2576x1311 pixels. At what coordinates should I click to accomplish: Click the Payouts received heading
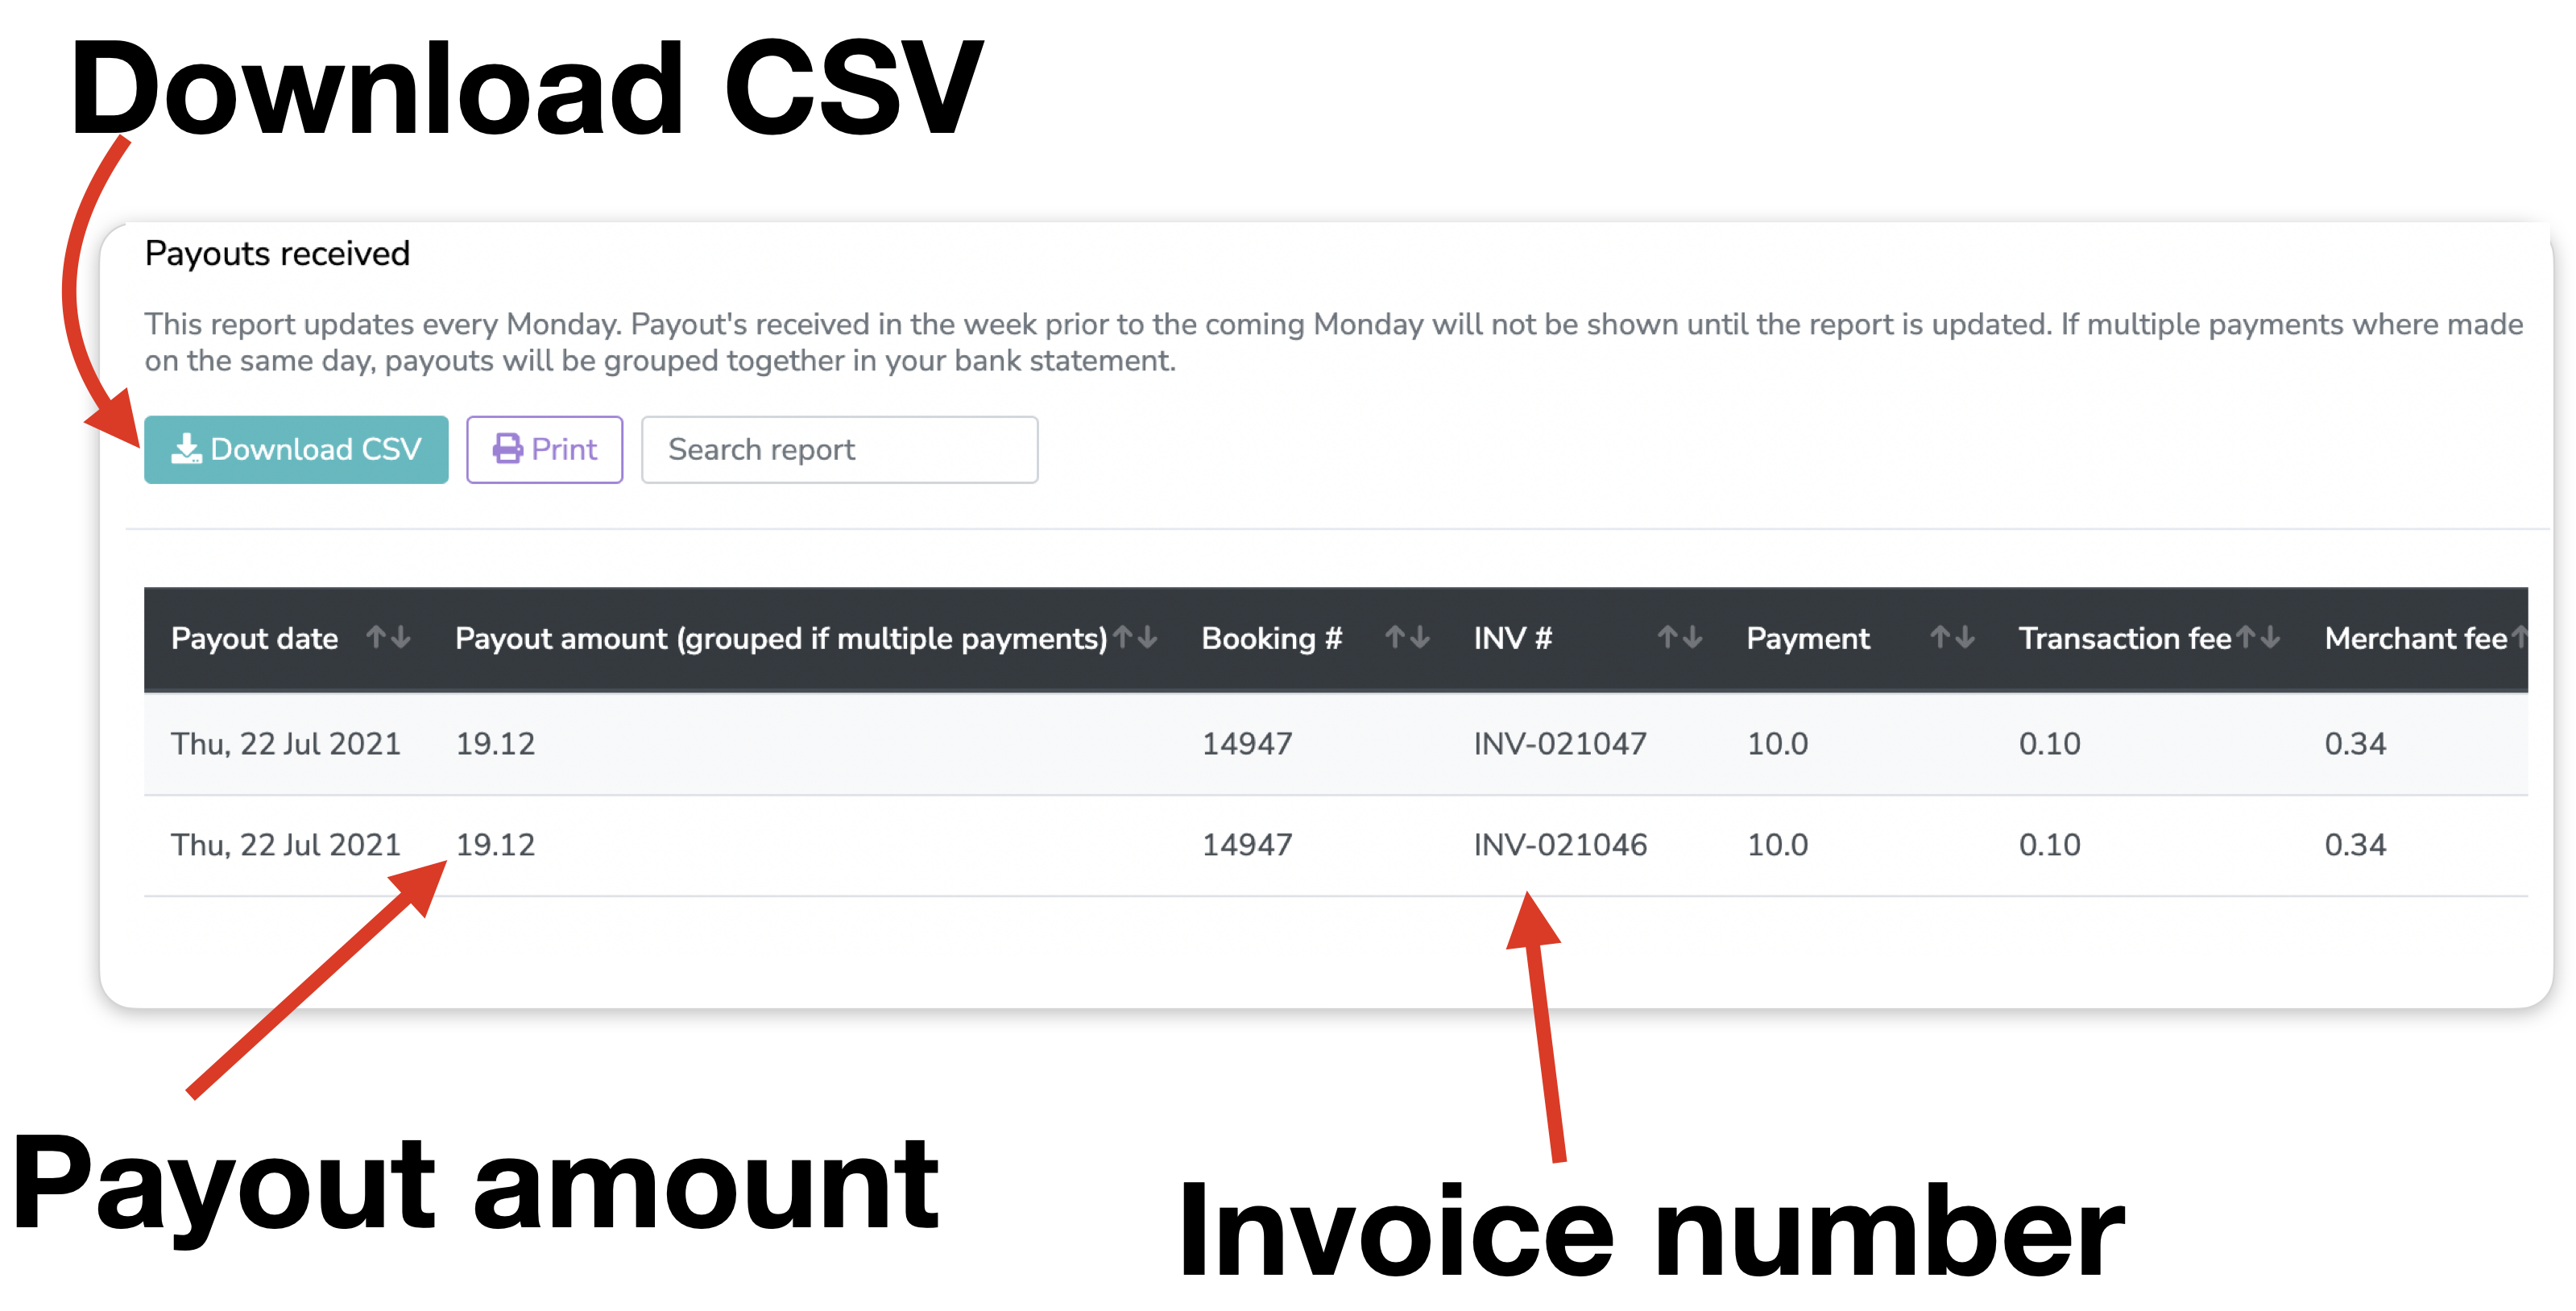pyautogui.click(x=277, y=254)
